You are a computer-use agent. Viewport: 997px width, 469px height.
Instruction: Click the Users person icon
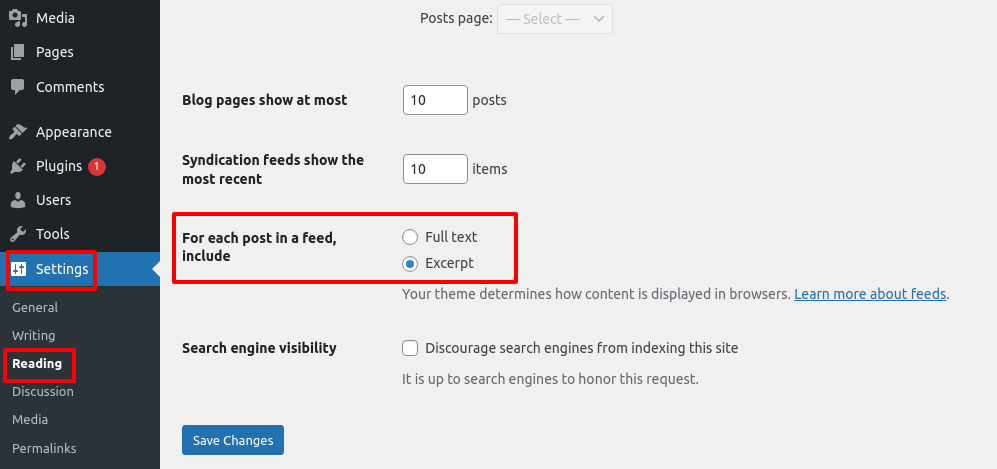[18, 200]
